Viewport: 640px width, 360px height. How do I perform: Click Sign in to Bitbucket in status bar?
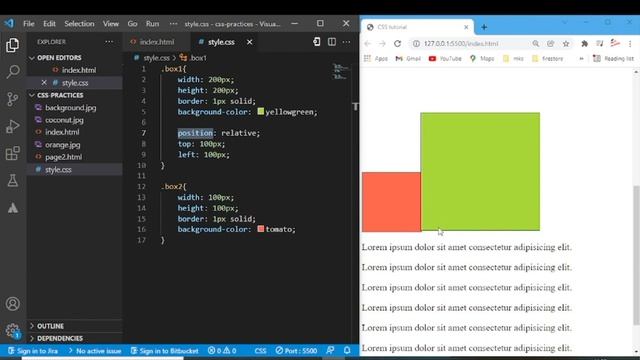coord(164,351)
